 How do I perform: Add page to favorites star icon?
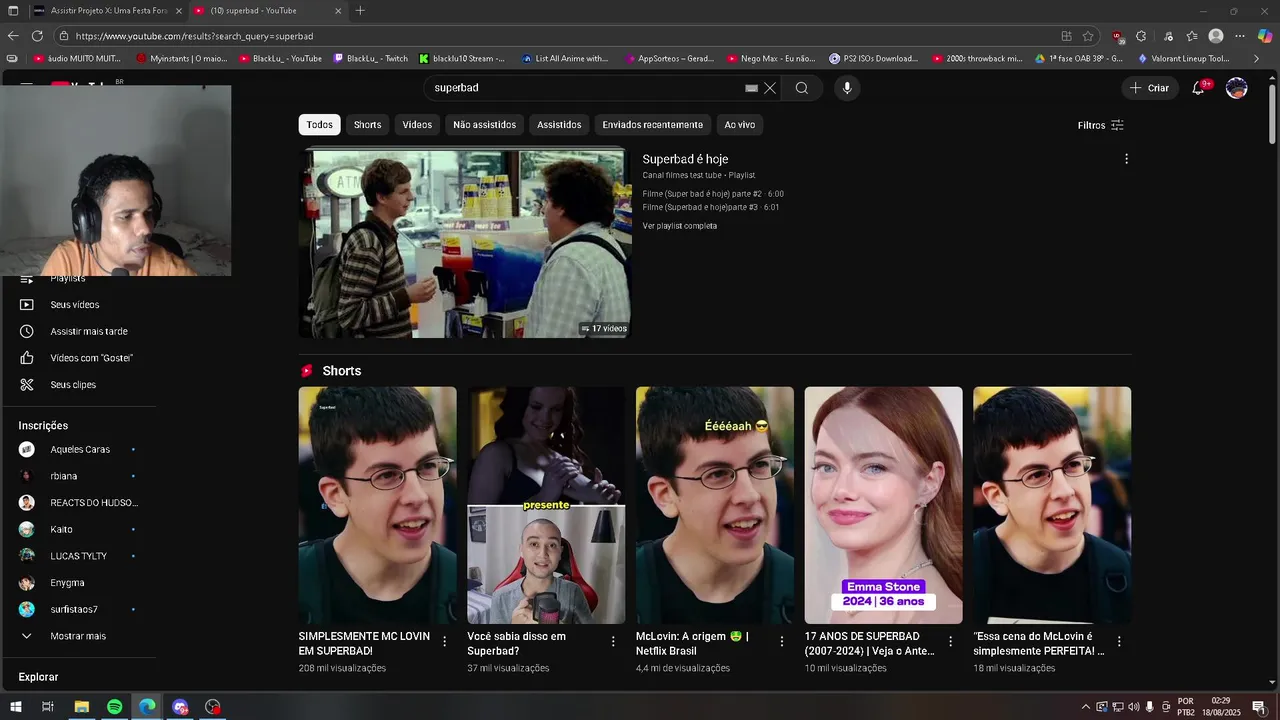[x=1088, y=36]
